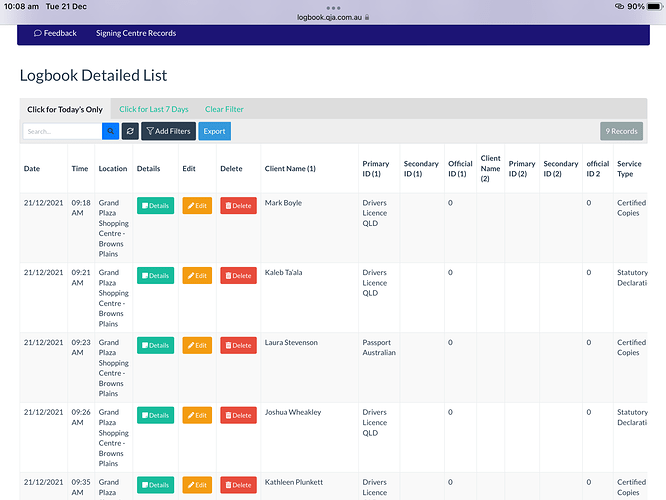The height and width of the screenshot is (500, 666).
Task: Focus the Search input field
Action: click(62, 131)
